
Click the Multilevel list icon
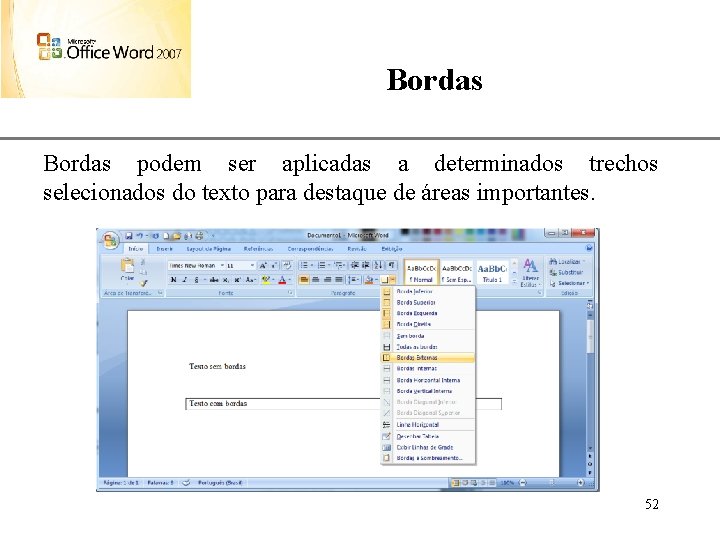340,265
